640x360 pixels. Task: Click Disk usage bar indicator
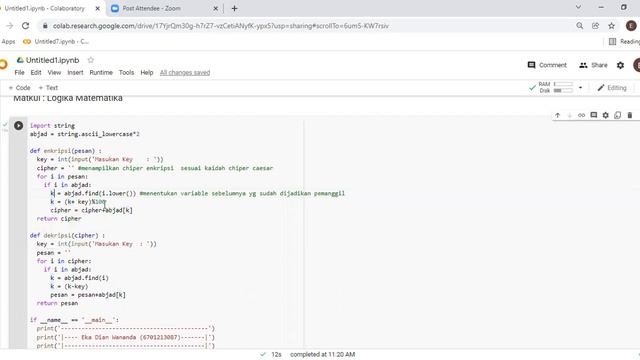(x=563, y=91)
